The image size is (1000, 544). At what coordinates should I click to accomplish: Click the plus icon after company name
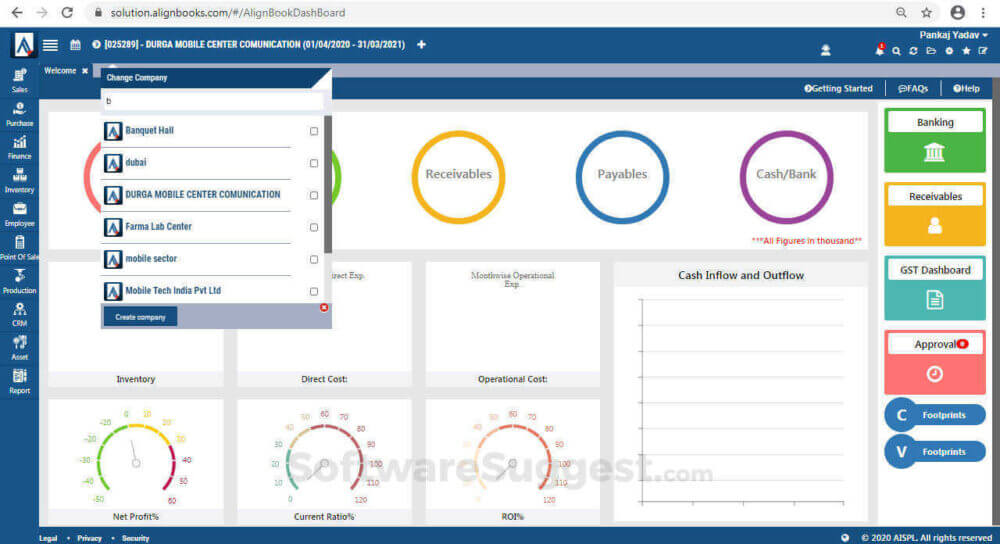point(421,45)
